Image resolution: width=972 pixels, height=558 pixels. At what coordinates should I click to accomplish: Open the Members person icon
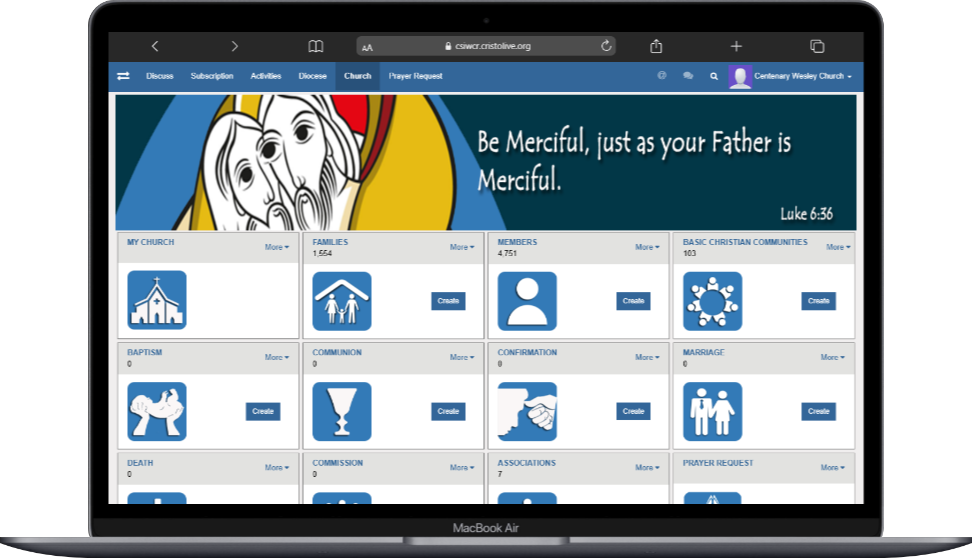tap(527, 300)
